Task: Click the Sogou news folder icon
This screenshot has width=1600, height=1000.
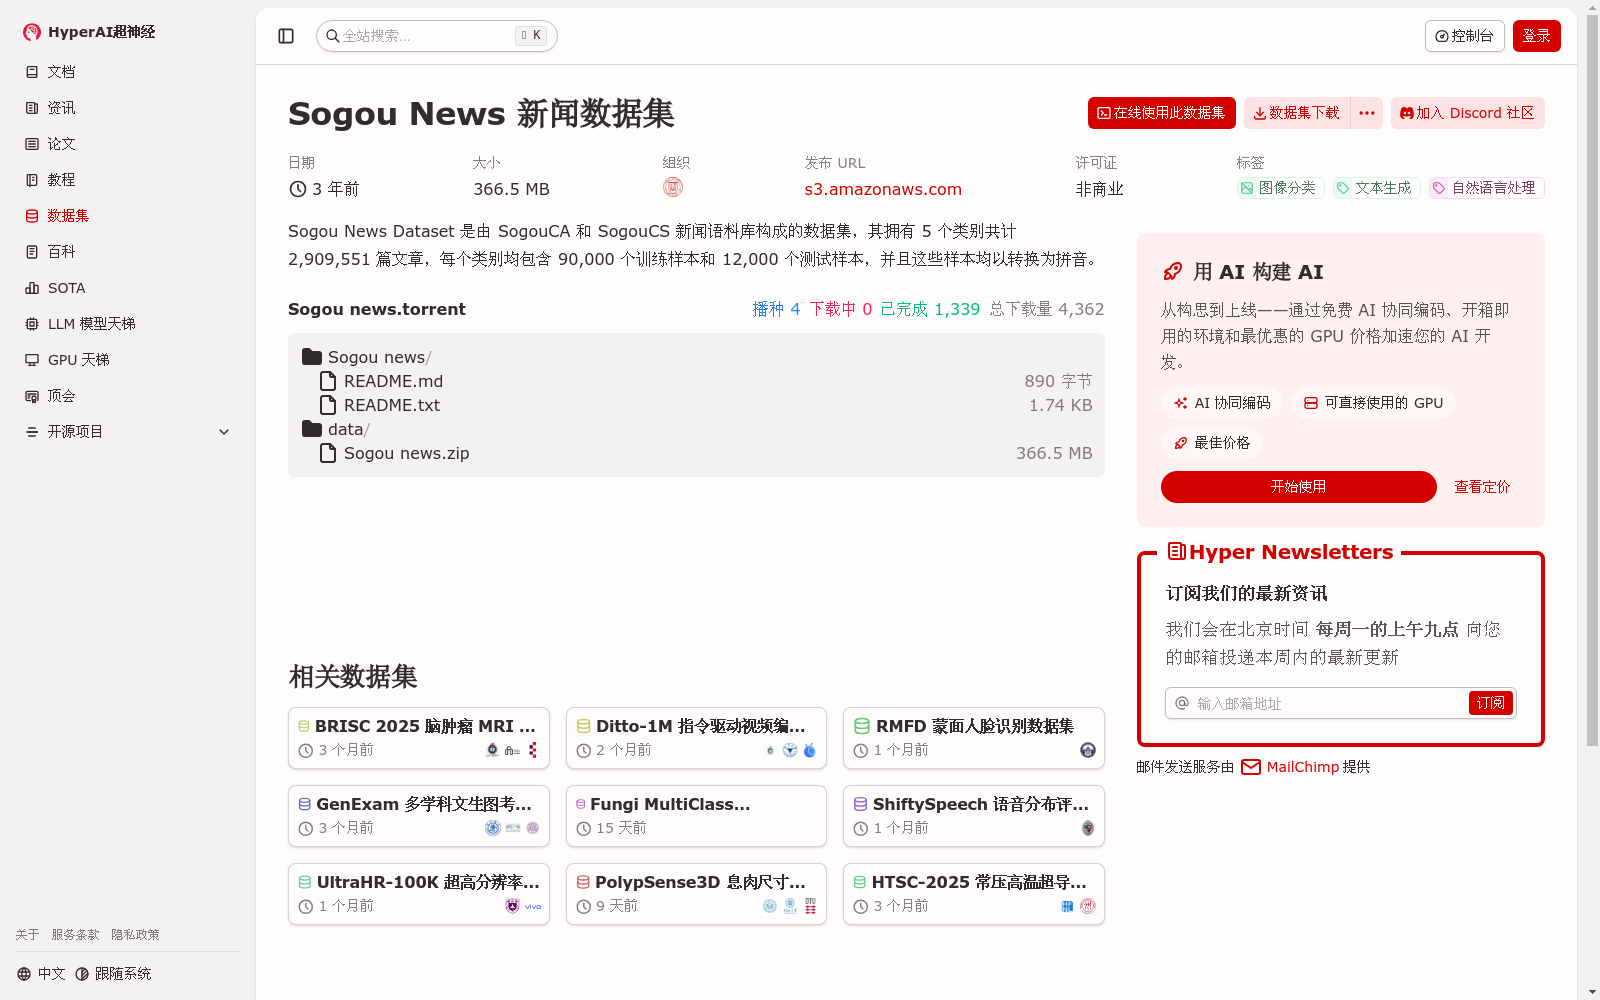Action: click(x=312, y=357)
